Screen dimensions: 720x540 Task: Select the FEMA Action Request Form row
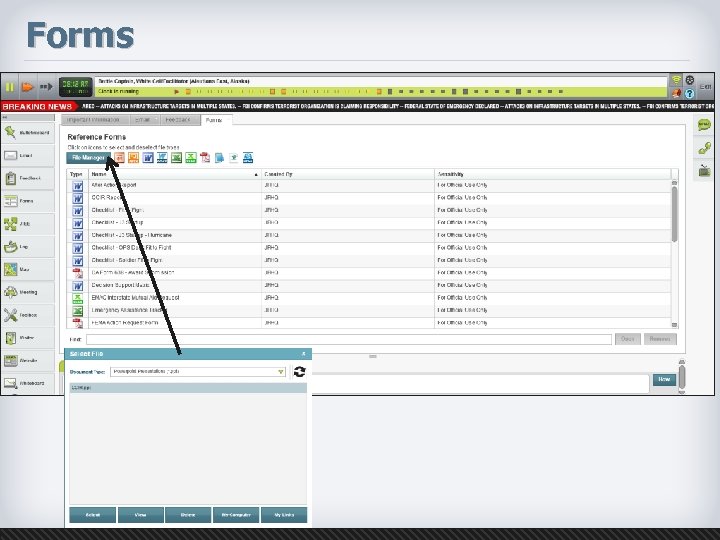(x=369, y=323)
